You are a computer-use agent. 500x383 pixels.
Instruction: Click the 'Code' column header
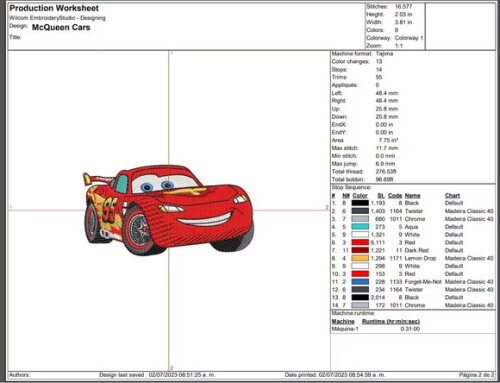coord(395,196)
